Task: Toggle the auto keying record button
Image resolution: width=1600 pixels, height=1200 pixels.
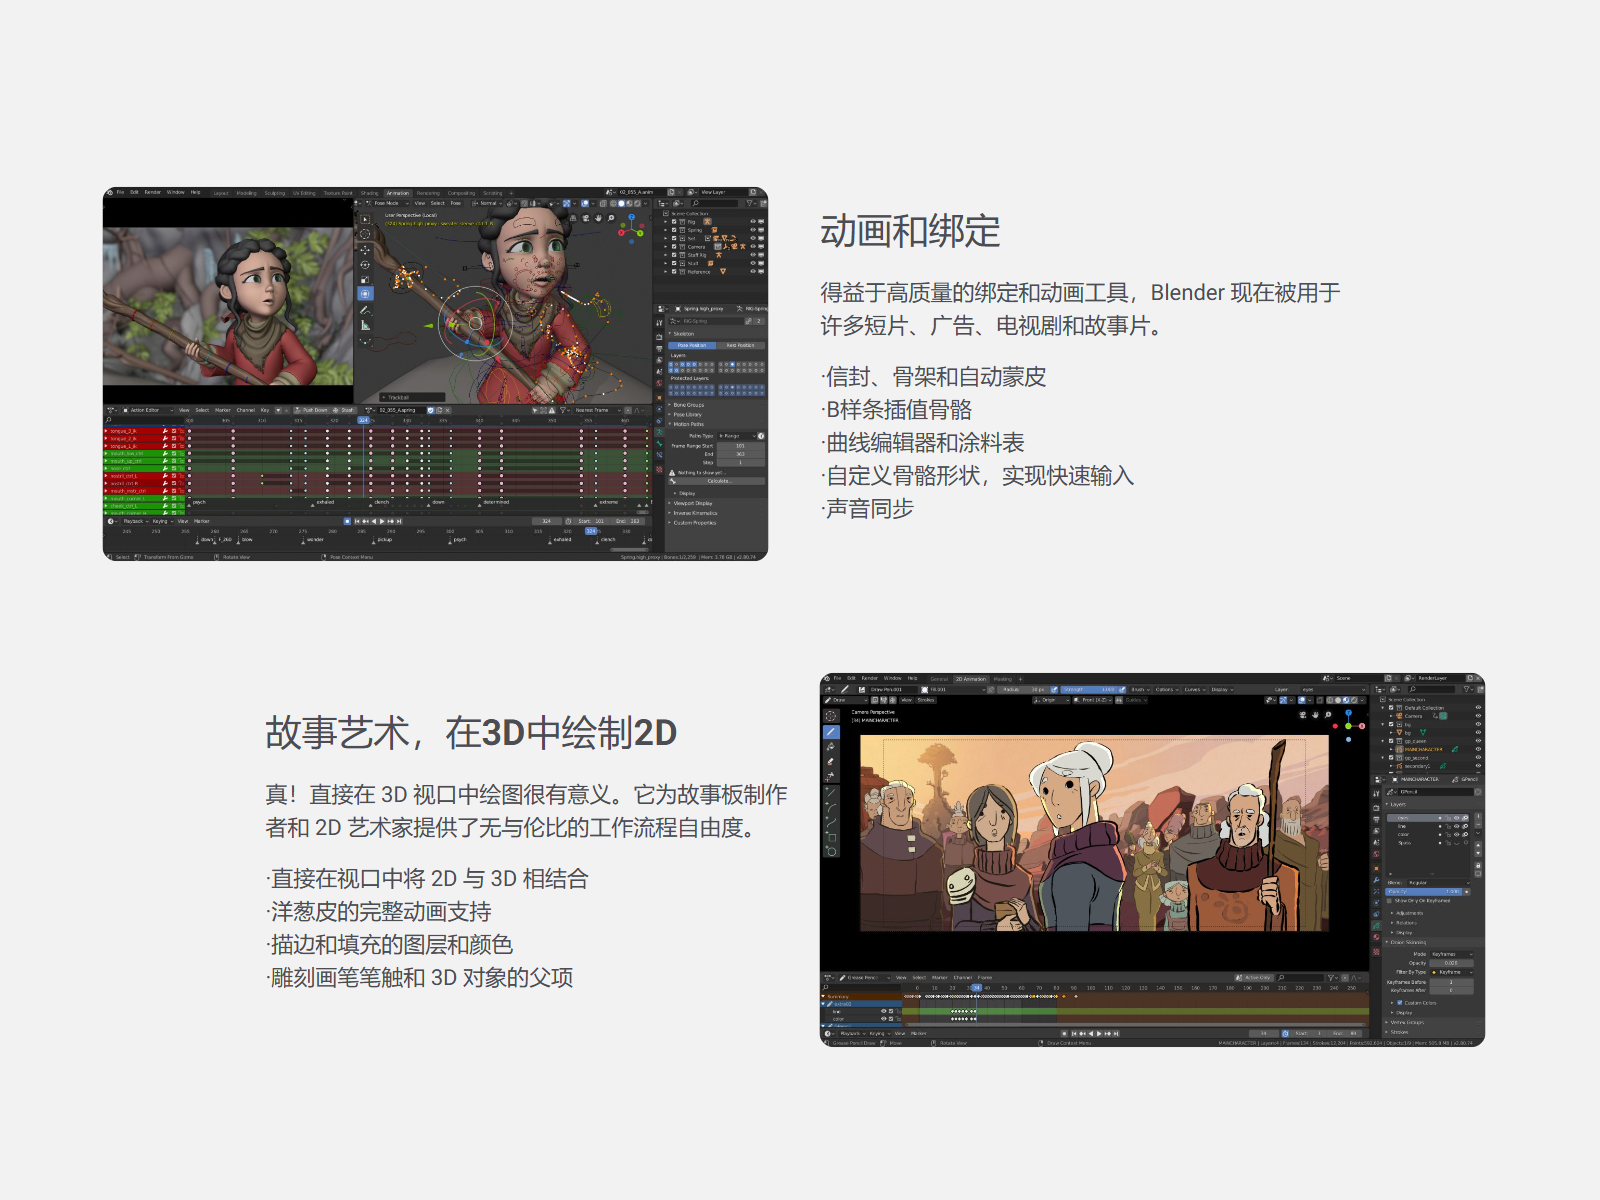Action: pos(347,521)
